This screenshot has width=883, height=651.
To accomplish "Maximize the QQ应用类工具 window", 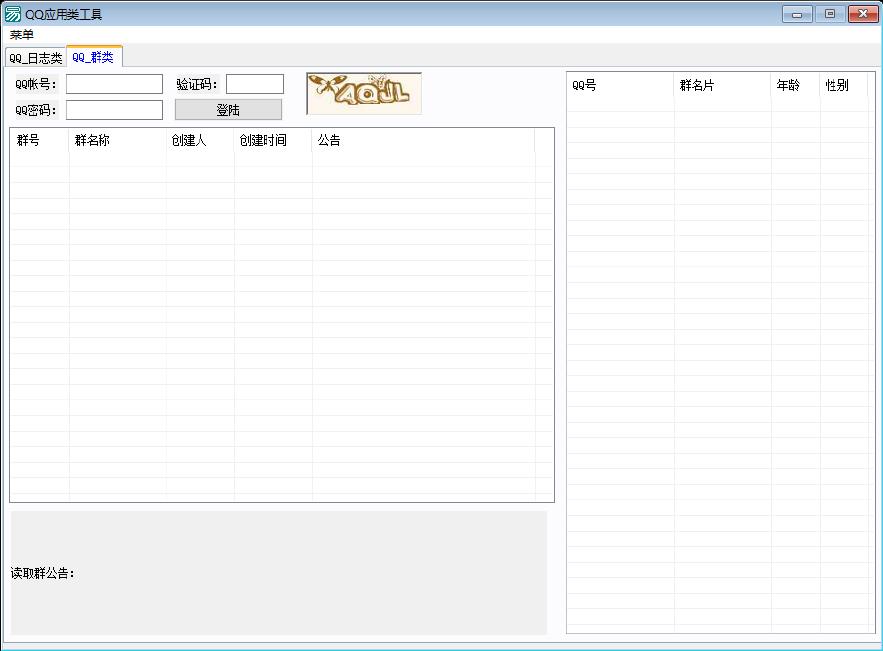I will [x=830, y=14].
